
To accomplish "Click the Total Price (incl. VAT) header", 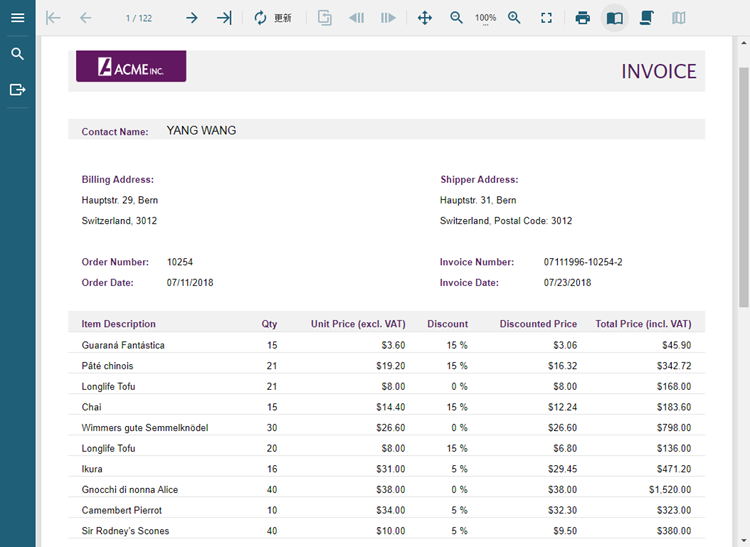I will point(643,324).
